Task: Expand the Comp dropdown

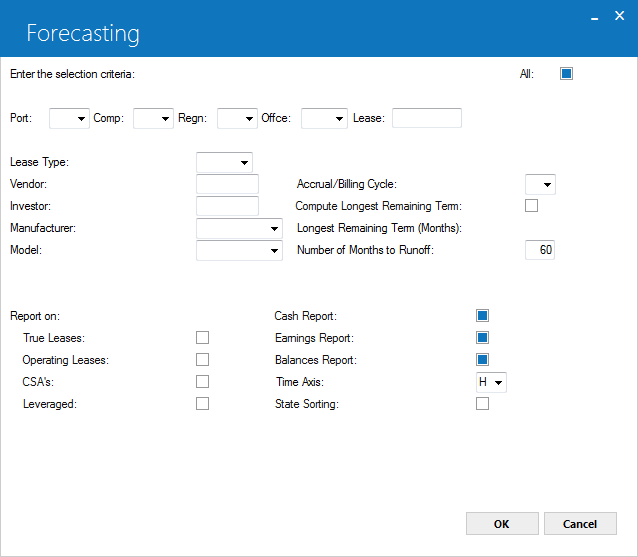Action: [153, 118]
